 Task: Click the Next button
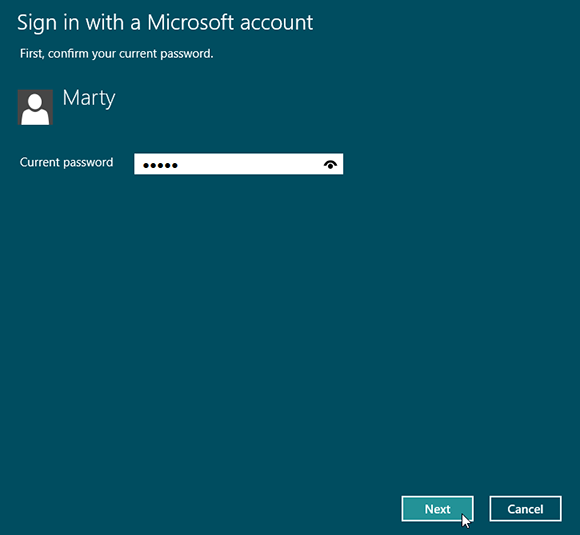tap(437, 509)
